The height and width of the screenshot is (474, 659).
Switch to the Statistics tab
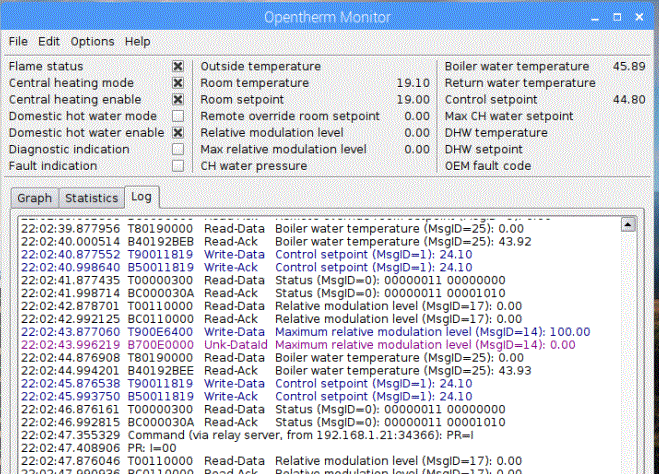(92, 198)
